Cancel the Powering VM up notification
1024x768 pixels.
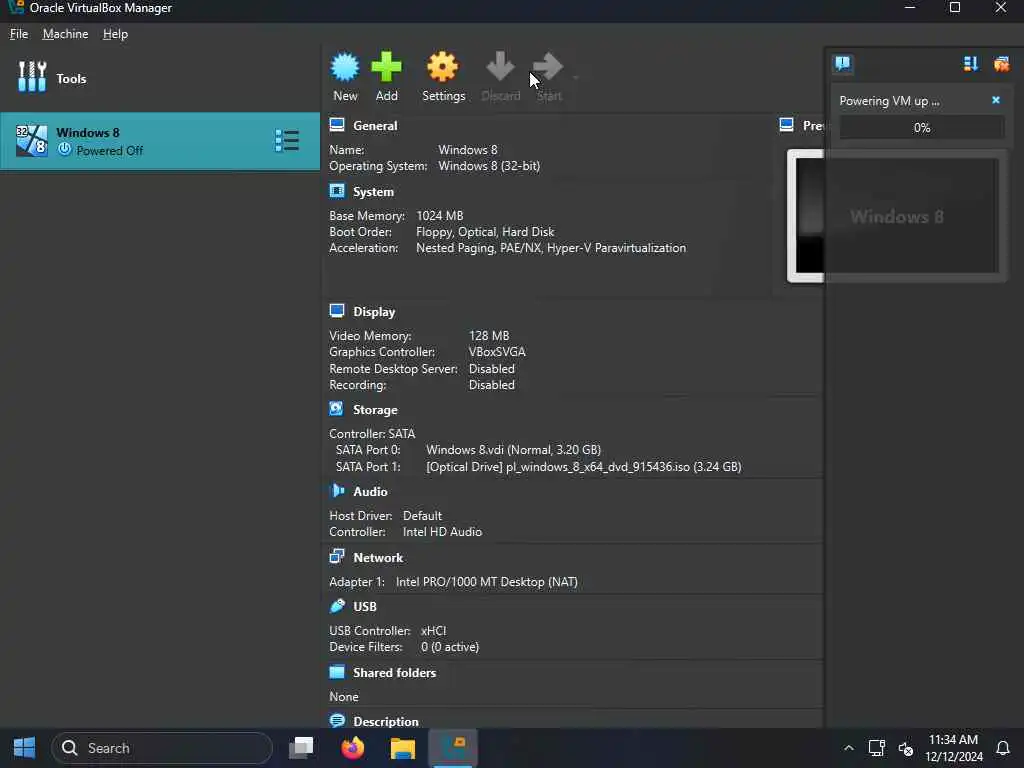(x=995, y=100)
